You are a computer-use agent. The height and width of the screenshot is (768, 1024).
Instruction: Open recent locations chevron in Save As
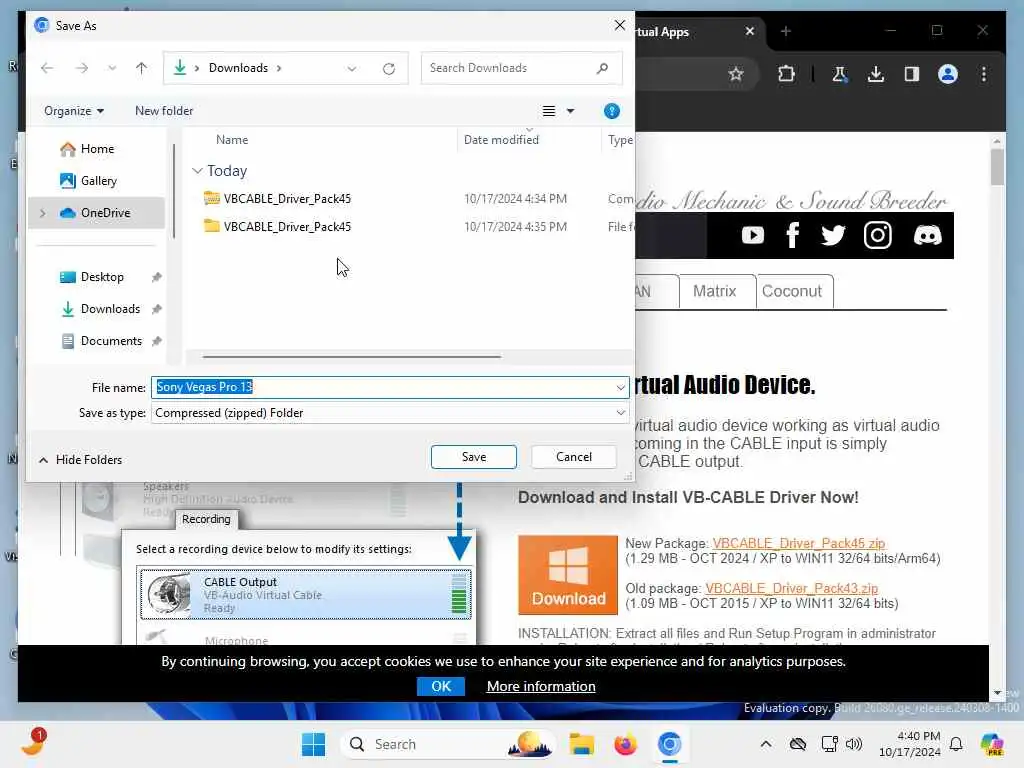(112, 68)
